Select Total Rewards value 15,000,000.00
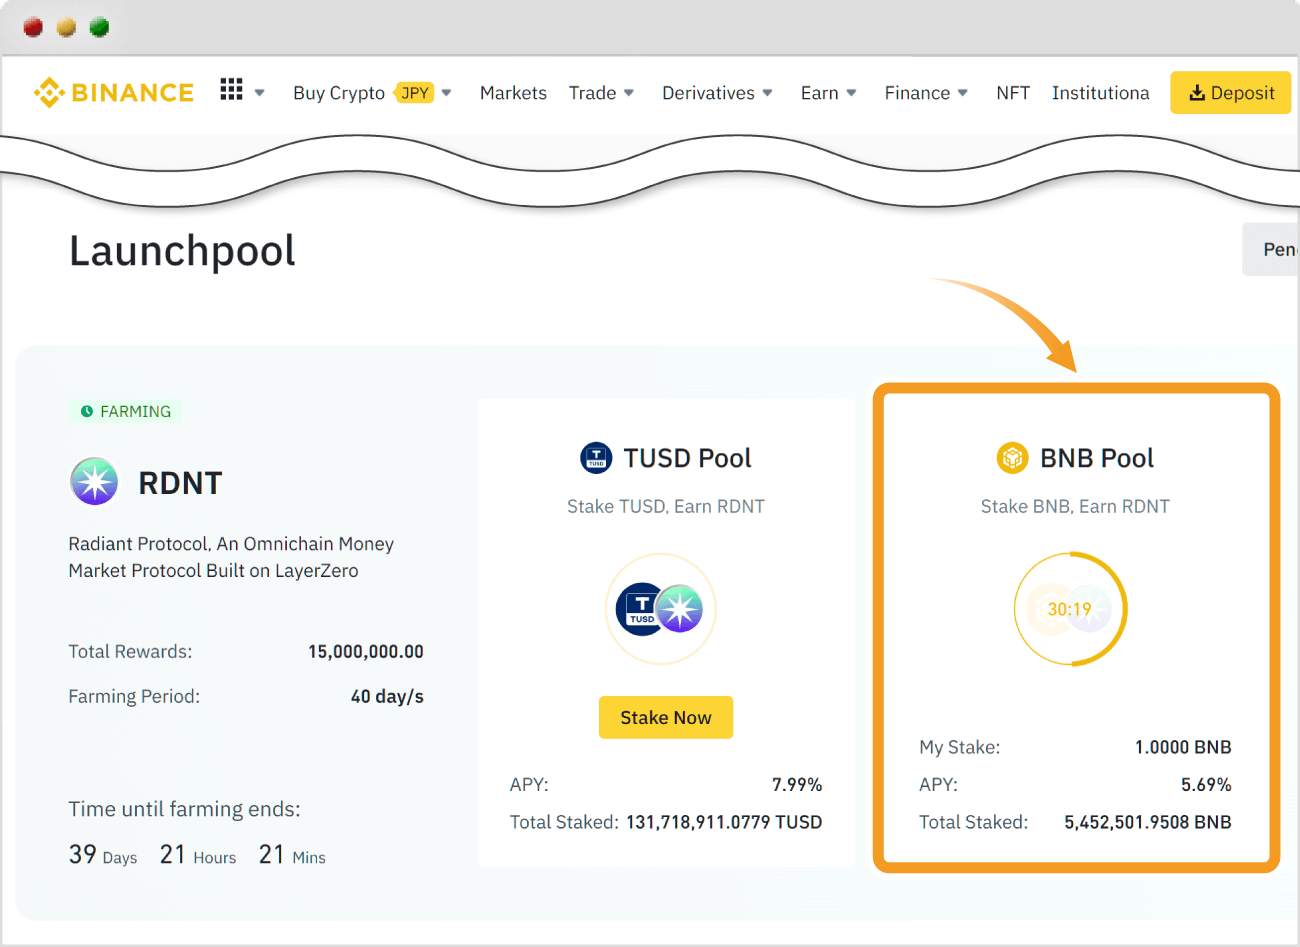The width and height of the screenshot is (1300, 947). tap(366, 651)
